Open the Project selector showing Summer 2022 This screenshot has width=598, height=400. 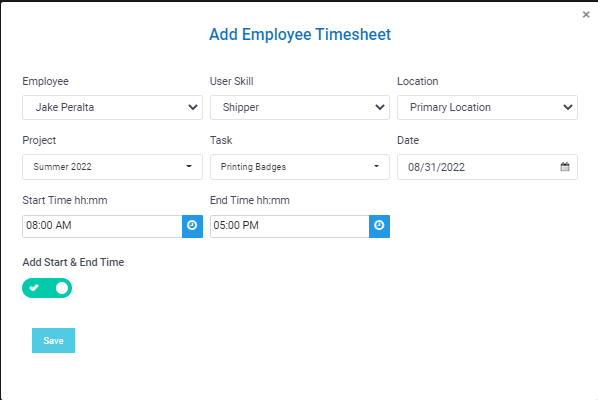click(x=113, y=167)
